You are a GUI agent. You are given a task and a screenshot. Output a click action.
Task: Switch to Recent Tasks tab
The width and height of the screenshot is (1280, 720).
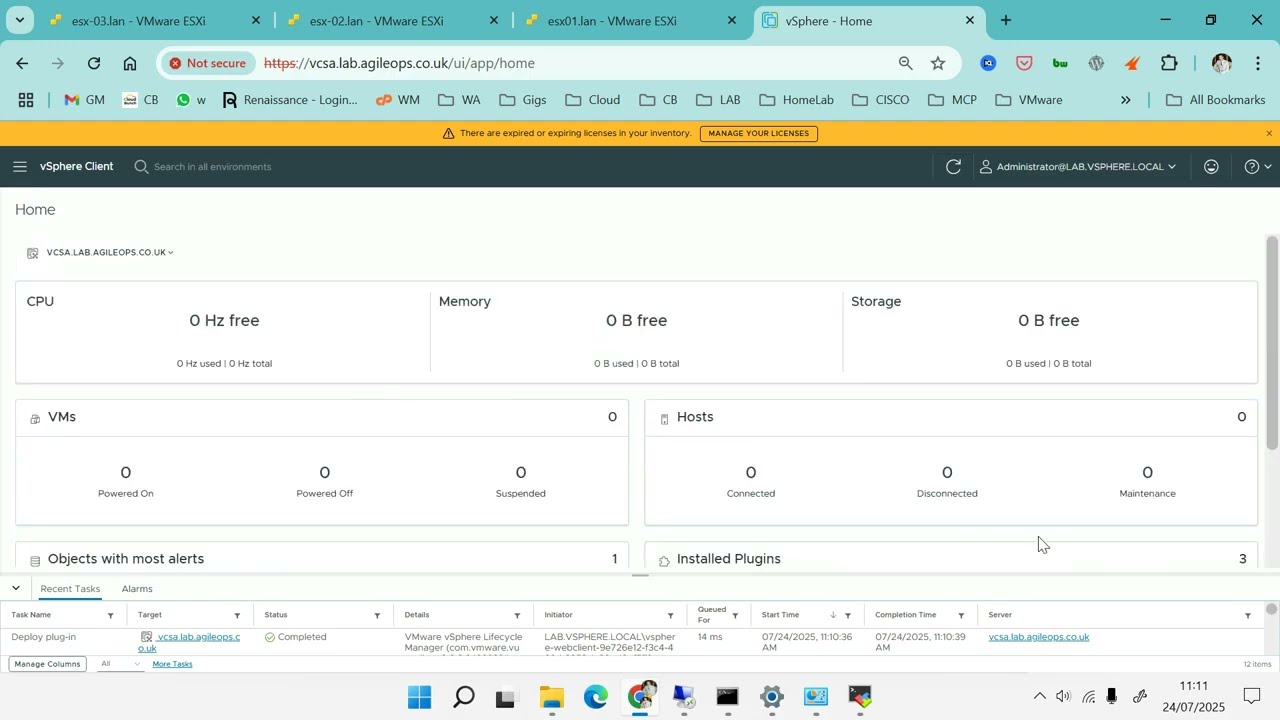coord(70,589)
